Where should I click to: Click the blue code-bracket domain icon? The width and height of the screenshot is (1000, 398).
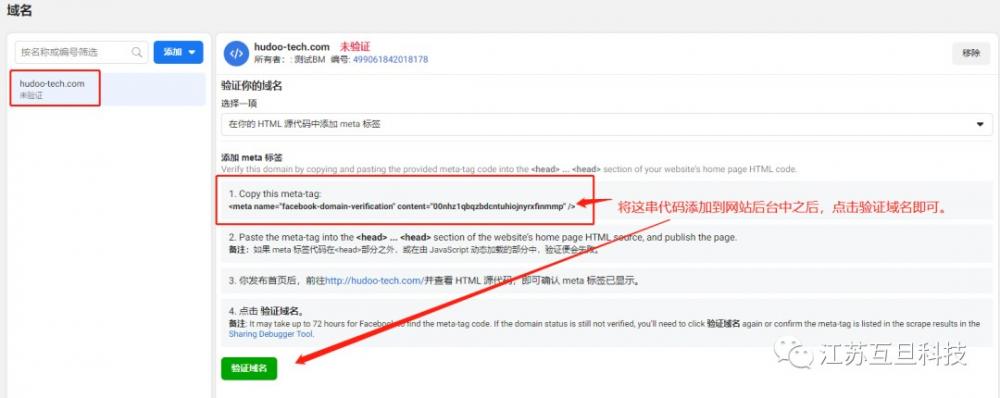pos(236,53)
